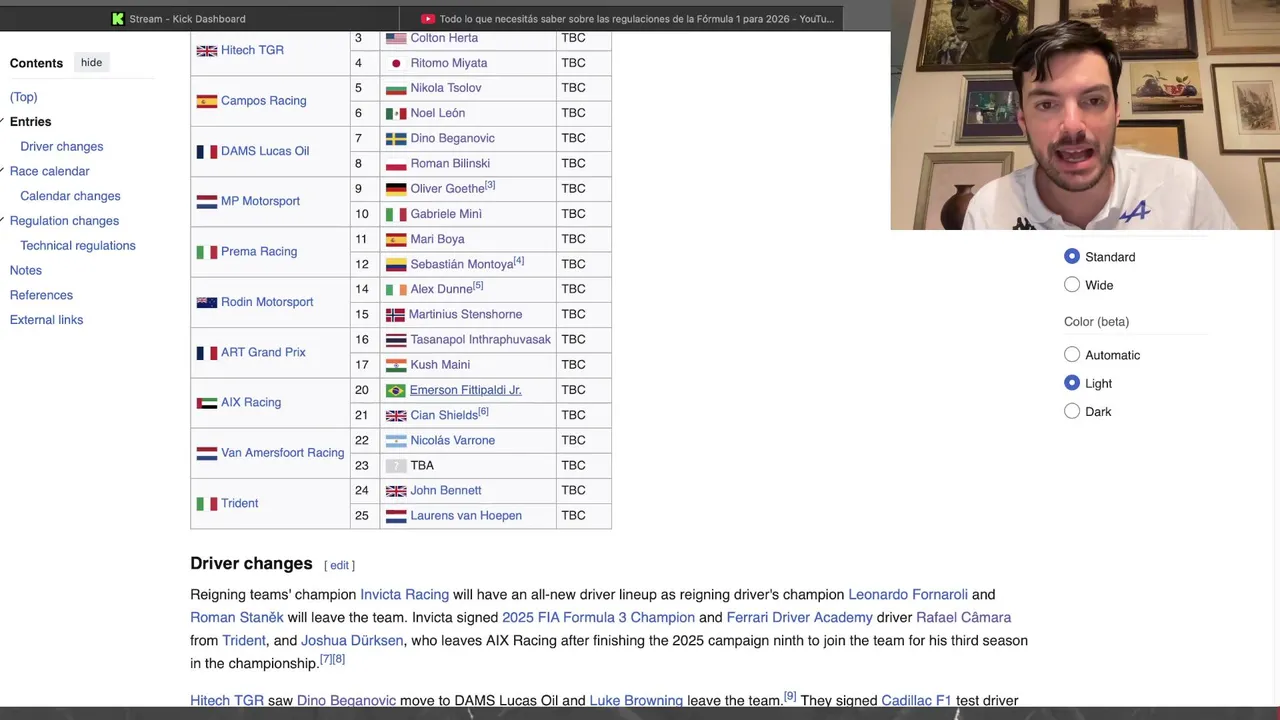The width and height of the screenshot is (1280, 720).
Task: Click the Brazilian flag beside Emerson Fittipaldi Jr.
Action: point(395,391)
